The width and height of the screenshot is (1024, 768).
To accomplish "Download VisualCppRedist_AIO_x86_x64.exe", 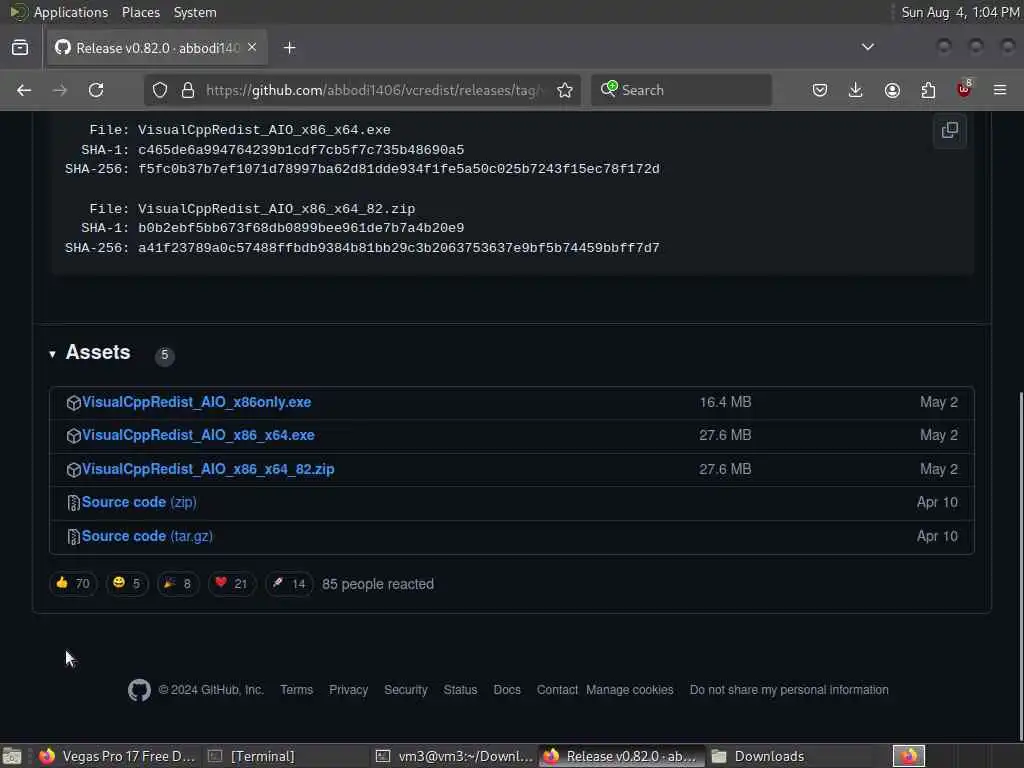I will pos(198,435).
